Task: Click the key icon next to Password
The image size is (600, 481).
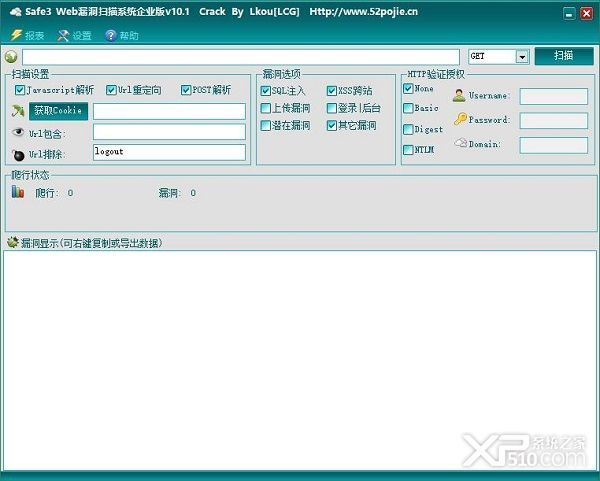Action: [460, 119]
